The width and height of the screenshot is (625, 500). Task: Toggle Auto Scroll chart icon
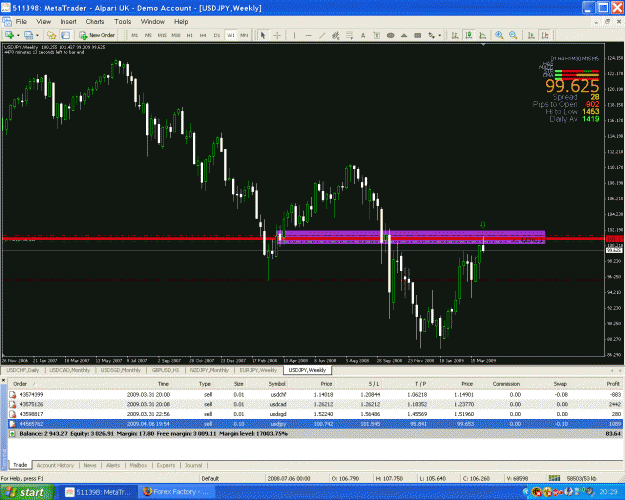point(531,35)
